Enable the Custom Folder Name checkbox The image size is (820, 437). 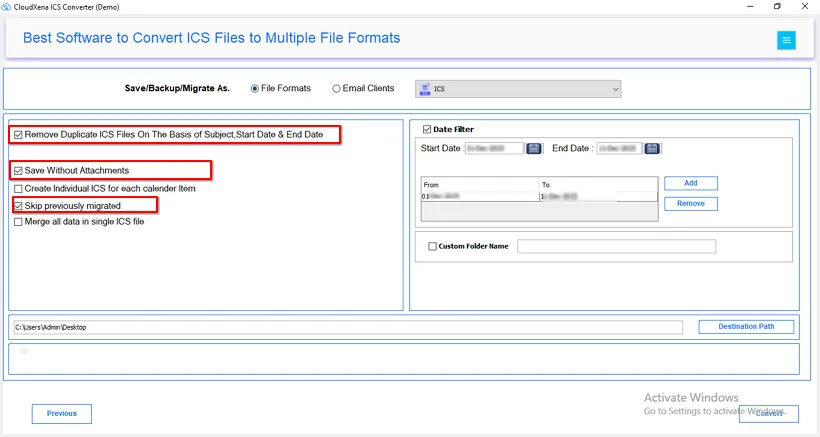[432, 246]
